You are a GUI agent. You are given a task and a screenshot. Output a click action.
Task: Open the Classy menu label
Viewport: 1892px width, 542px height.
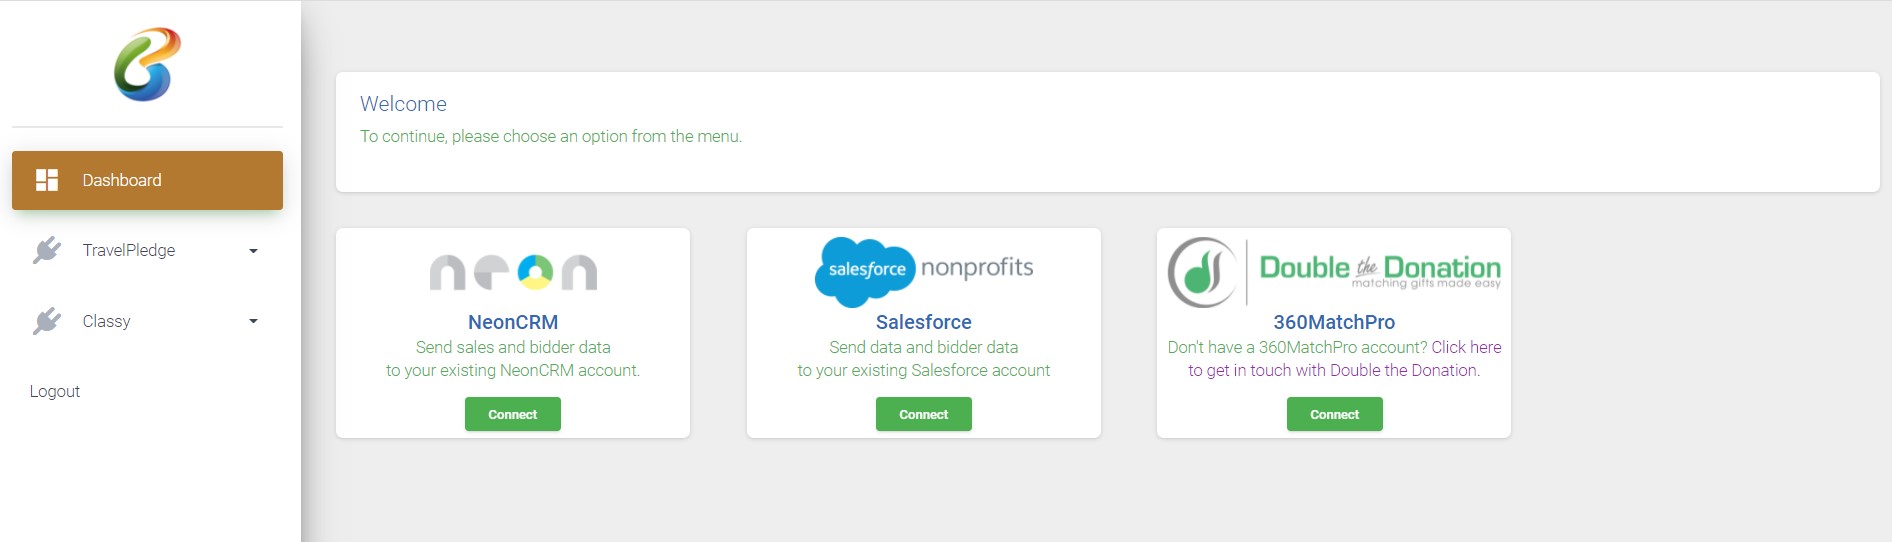tap(106, 321)
